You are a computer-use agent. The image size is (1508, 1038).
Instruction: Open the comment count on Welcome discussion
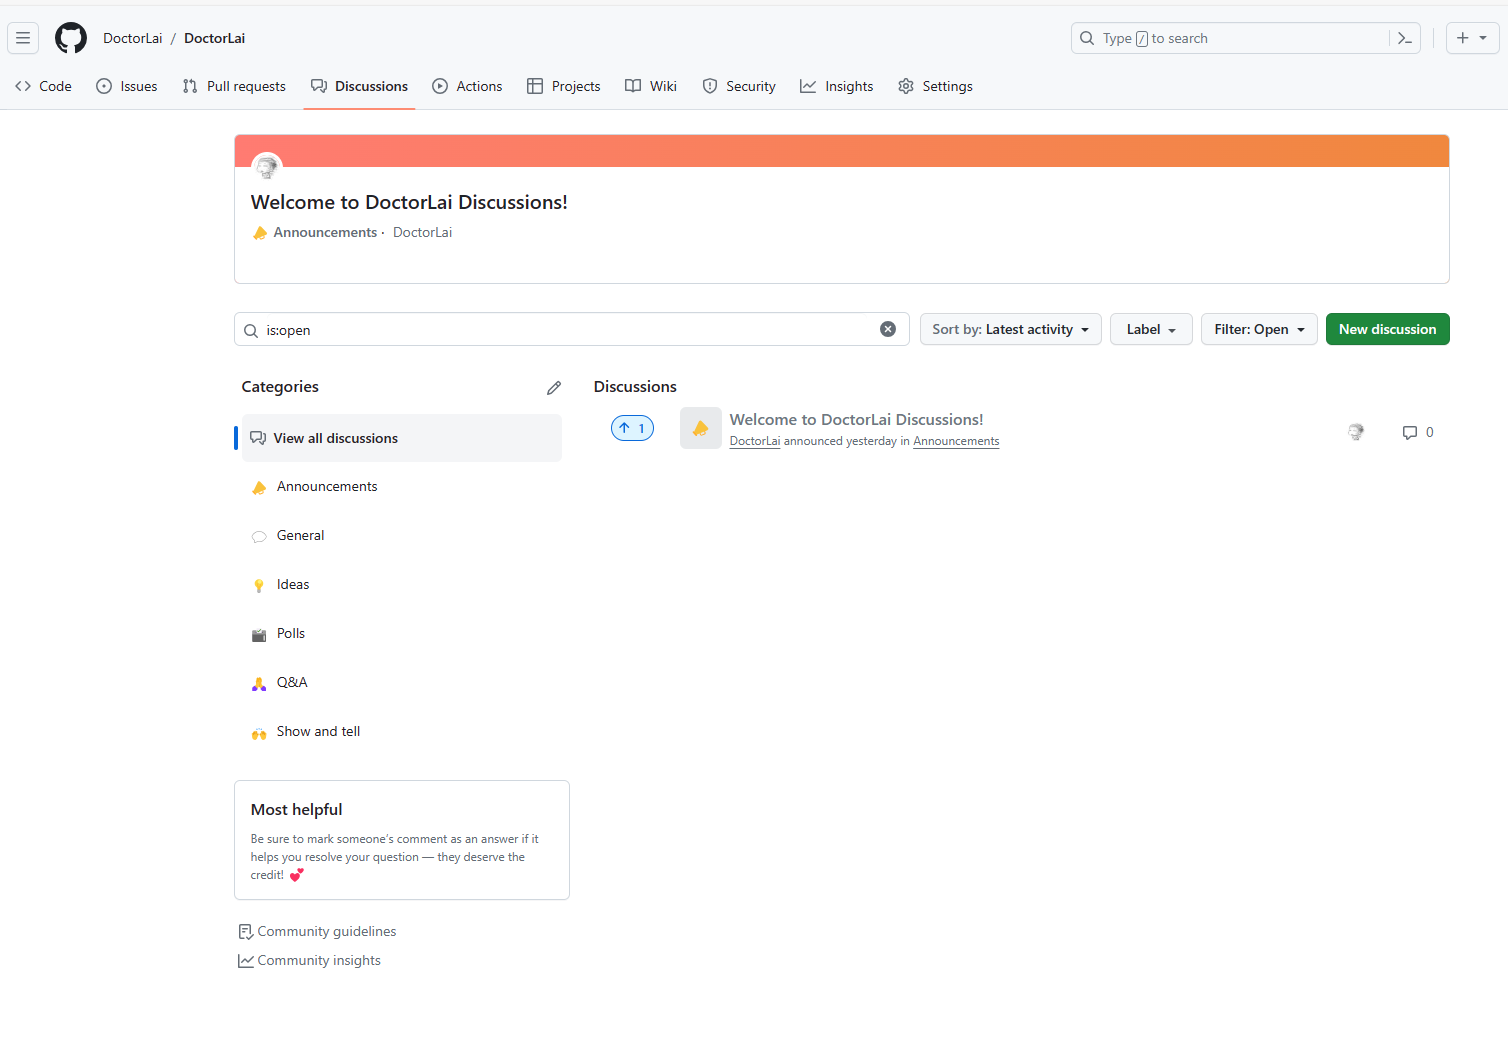1418,432
